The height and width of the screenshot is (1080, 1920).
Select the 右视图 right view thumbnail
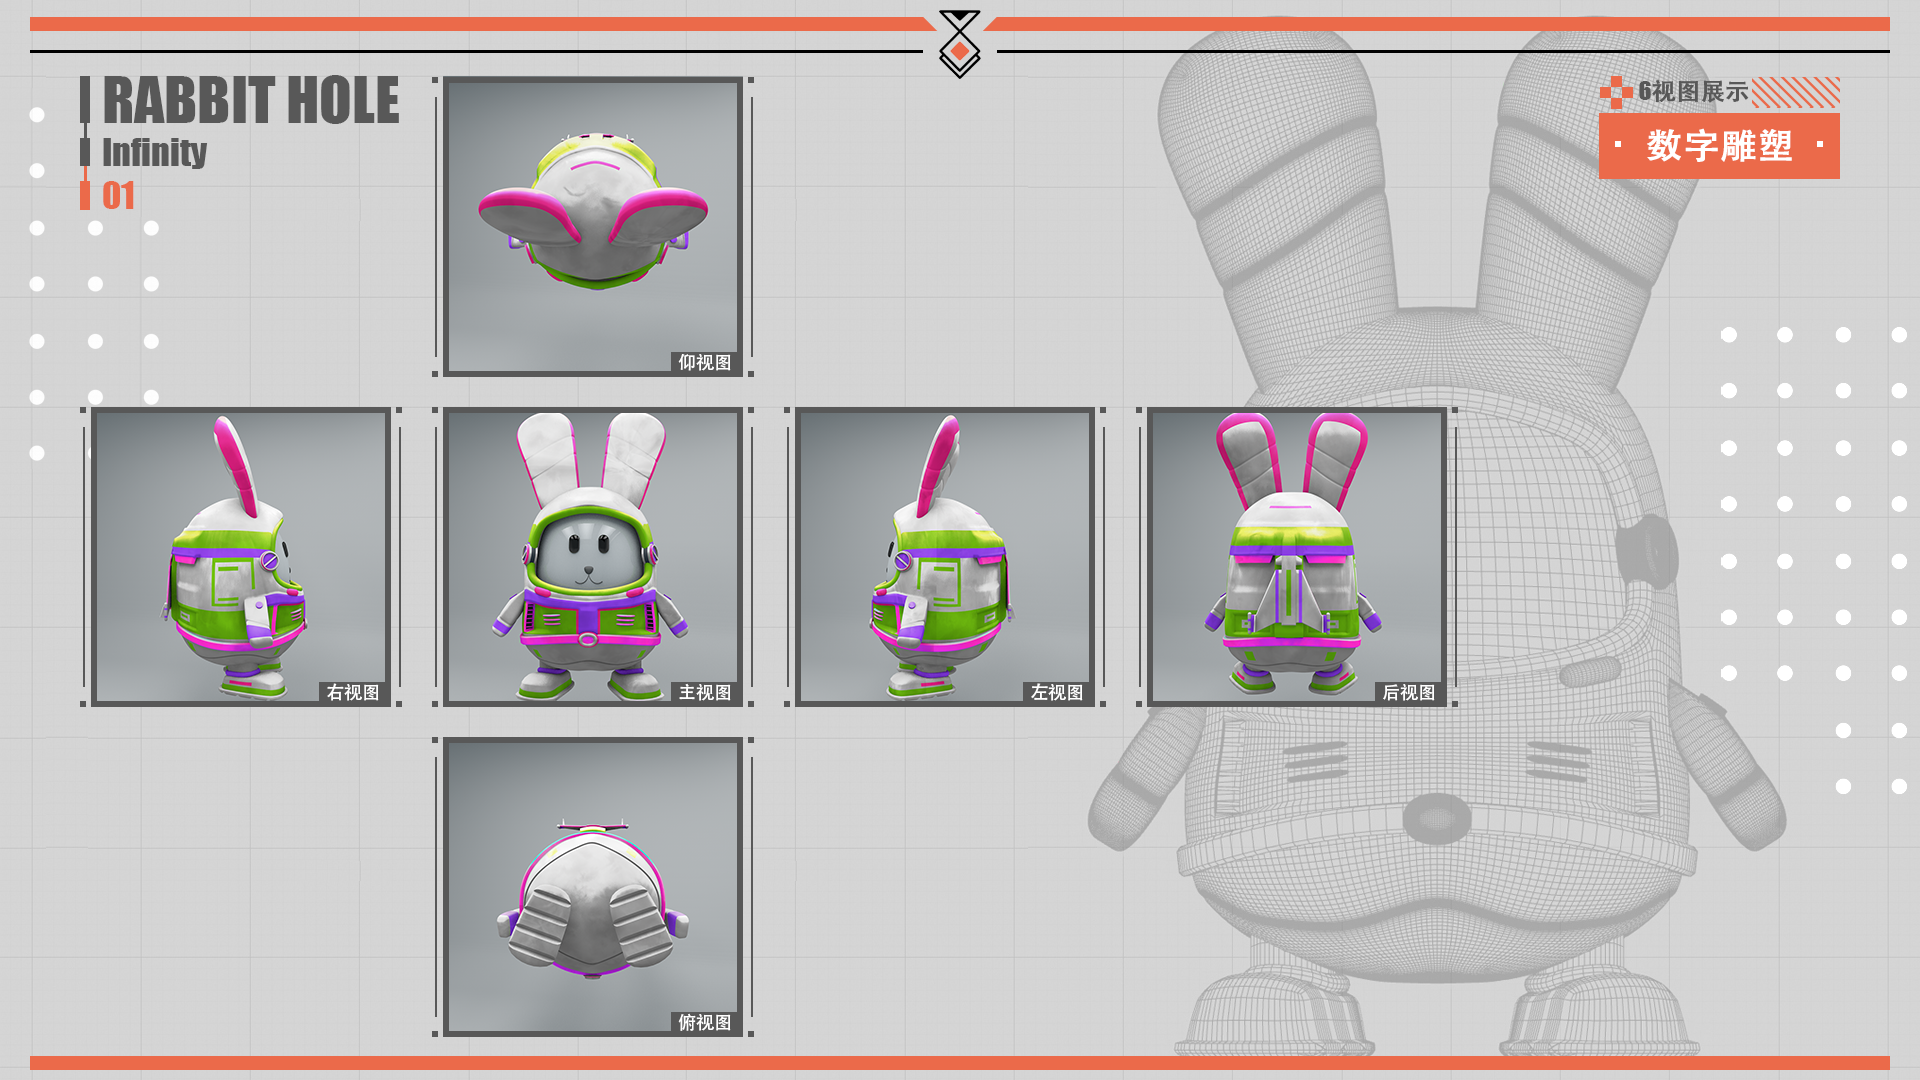point(241,556)
